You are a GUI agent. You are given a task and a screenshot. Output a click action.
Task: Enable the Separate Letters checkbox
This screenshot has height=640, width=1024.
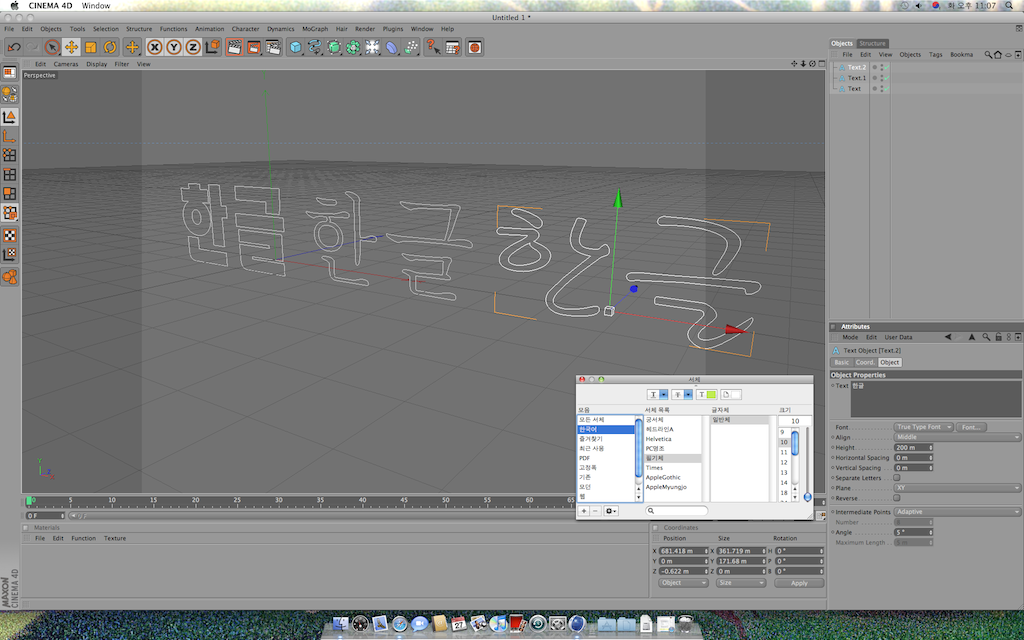point(896,478)
